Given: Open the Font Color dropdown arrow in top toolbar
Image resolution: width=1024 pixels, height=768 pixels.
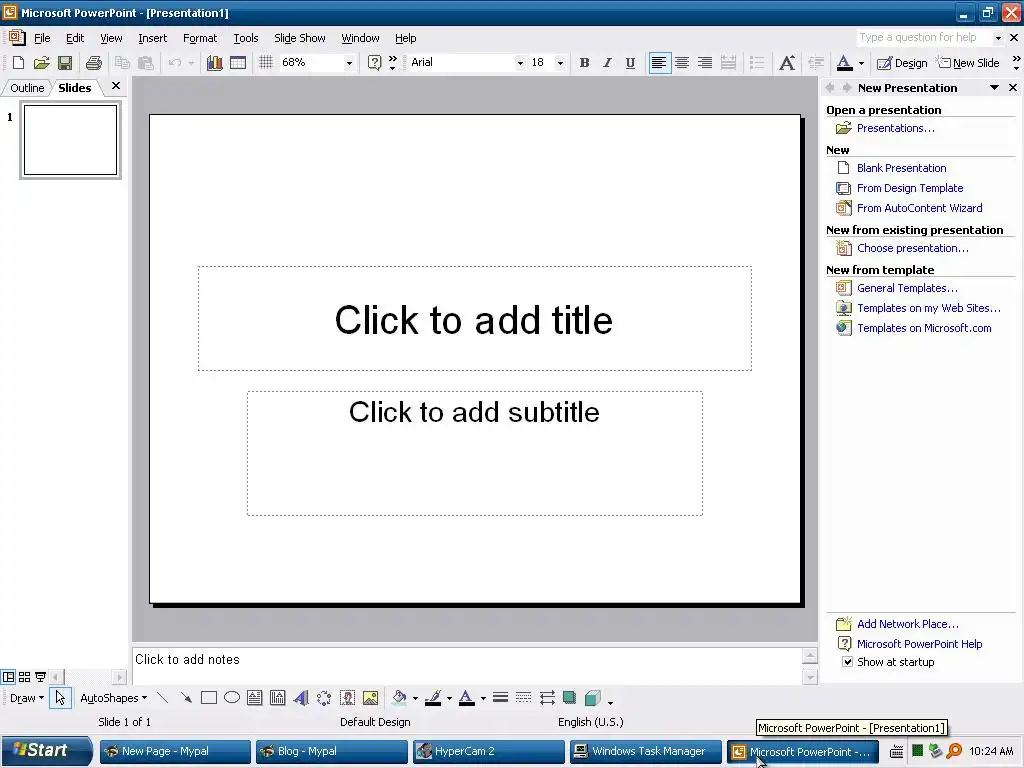Looking at the screenshot, I should pos(861,63).
